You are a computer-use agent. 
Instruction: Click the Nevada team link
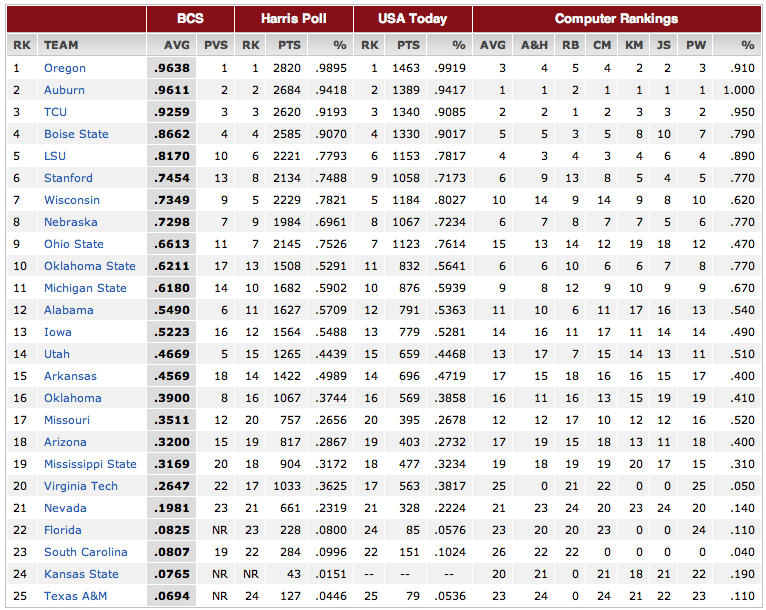click(x=65, y=507)
